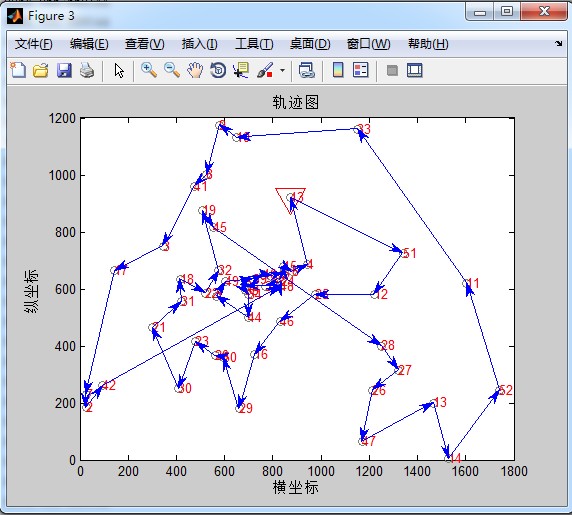The height and width of the screenshot is (515, 572).
Task: Click the x-axis tick label 1000
Action: pos(321,471)
